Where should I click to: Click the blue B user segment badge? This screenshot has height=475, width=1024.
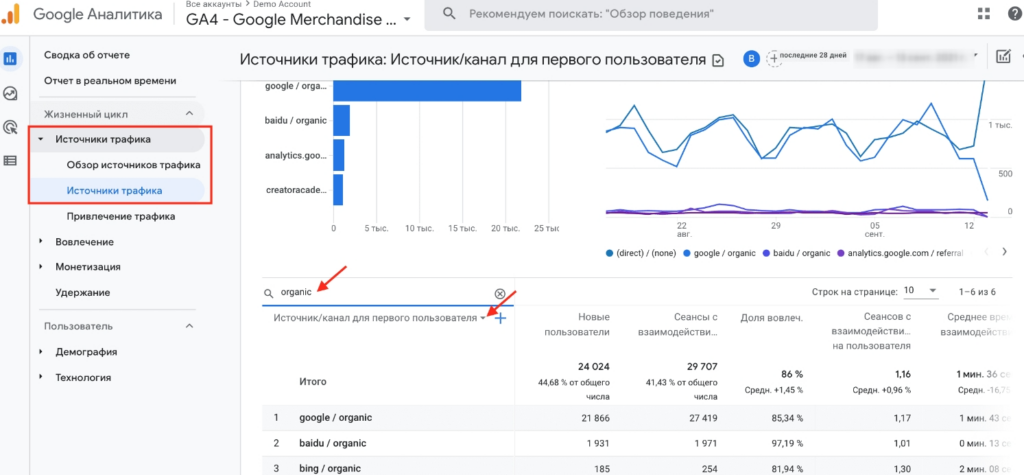tap(751, 58)
